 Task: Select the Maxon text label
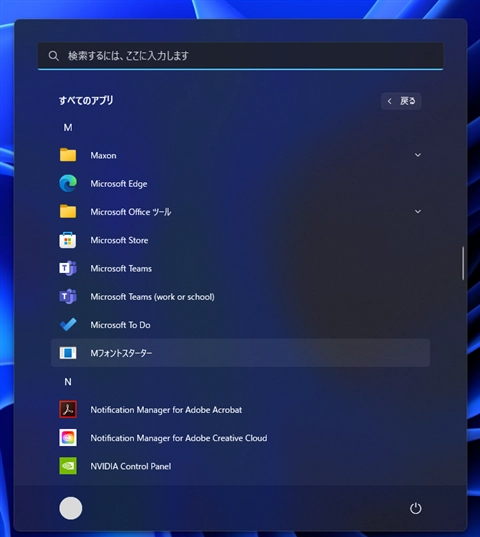[103, 155]
